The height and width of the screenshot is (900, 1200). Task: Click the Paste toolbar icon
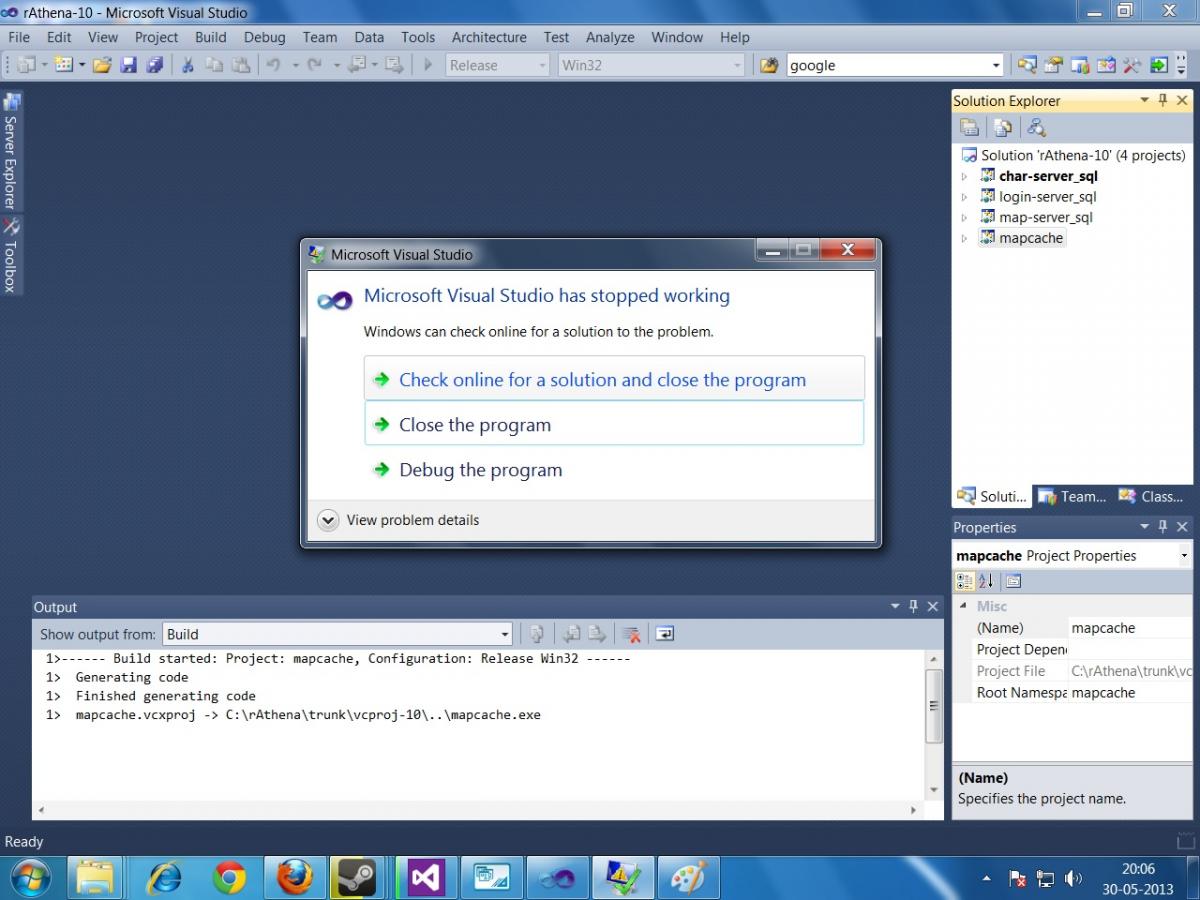click(240, 65)
